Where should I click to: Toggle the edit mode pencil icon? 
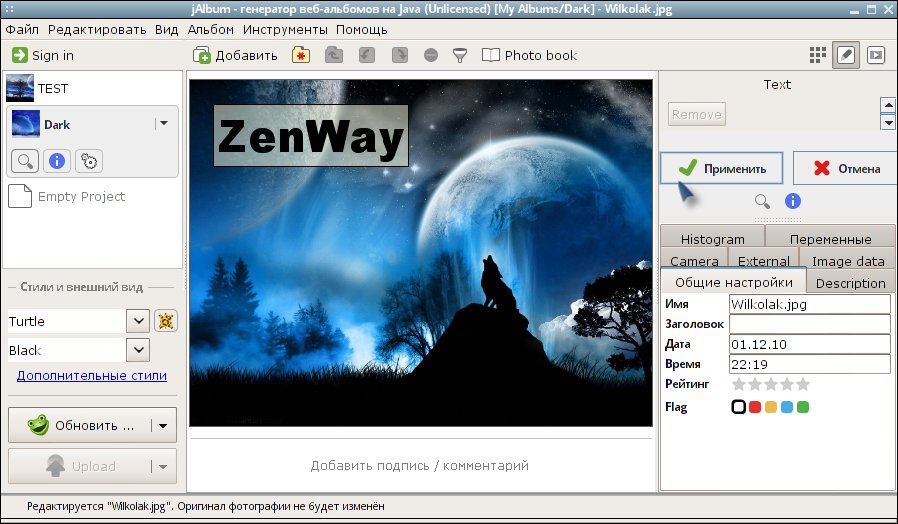pos(846,55)
